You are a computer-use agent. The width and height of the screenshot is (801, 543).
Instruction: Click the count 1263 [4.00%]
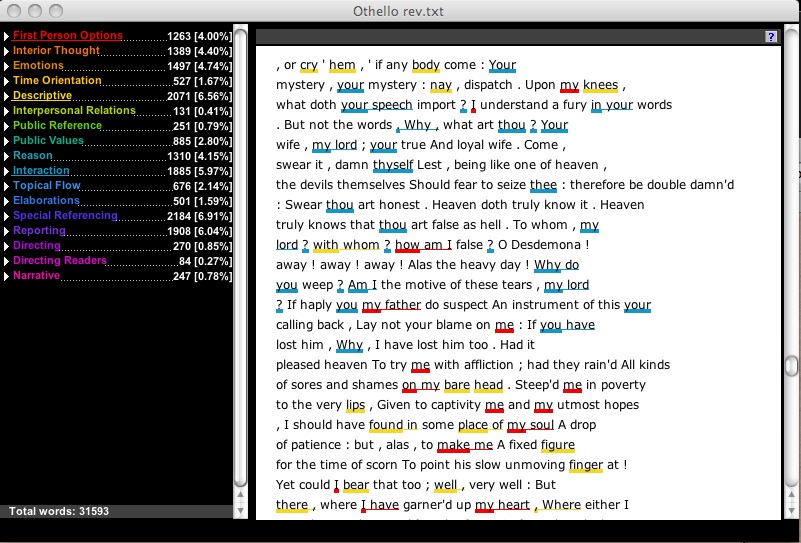[x=199, y=36]
